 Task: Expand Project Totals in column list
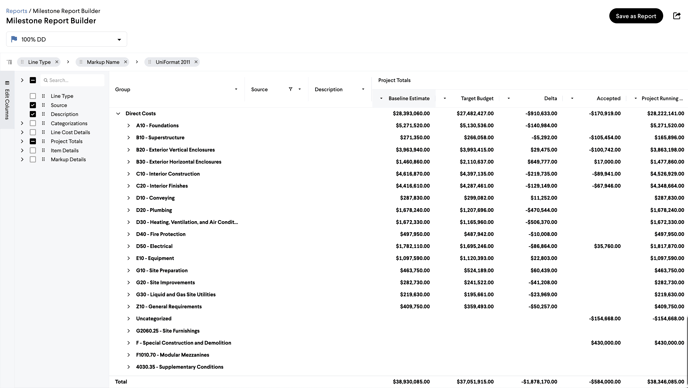pos(22,141)
